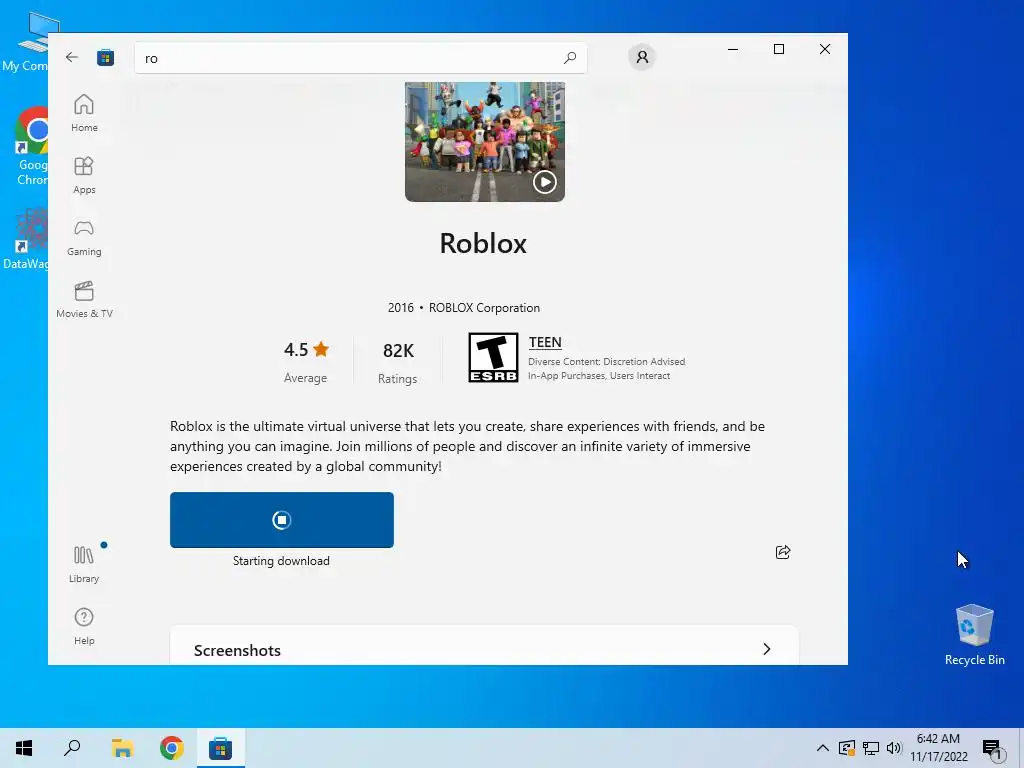
Task: Open the Microsoft Store logo in the header
Action: [x=105, y=58]
